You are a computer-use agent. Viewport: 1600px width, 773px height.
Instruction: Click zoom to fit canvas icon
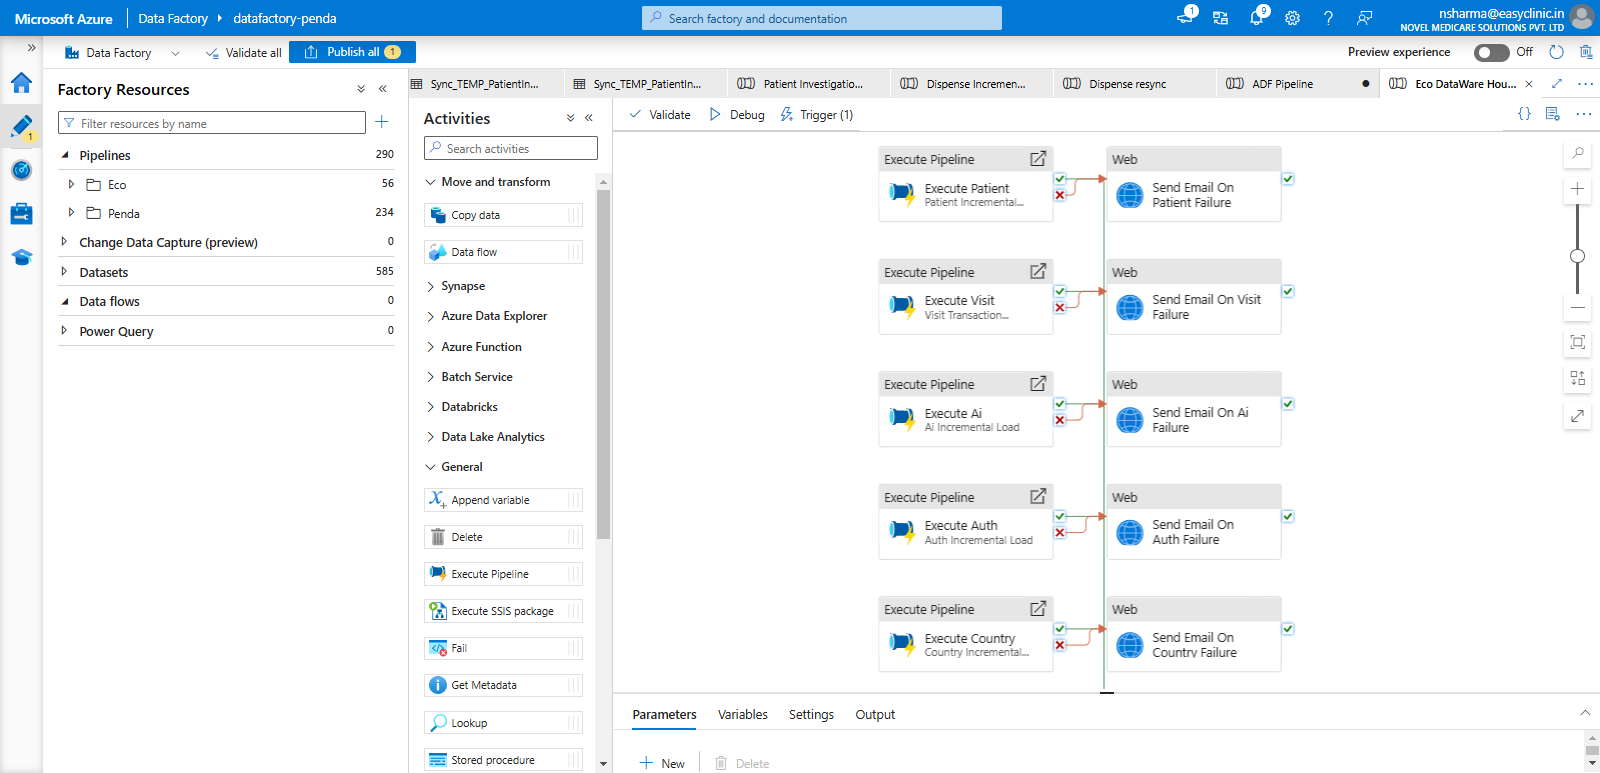pos(1577,342)
